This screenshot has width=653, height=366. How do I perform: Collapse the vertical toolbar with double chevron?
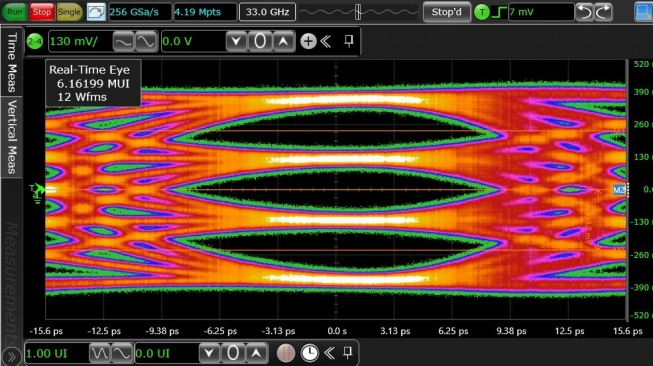[326, 41]
